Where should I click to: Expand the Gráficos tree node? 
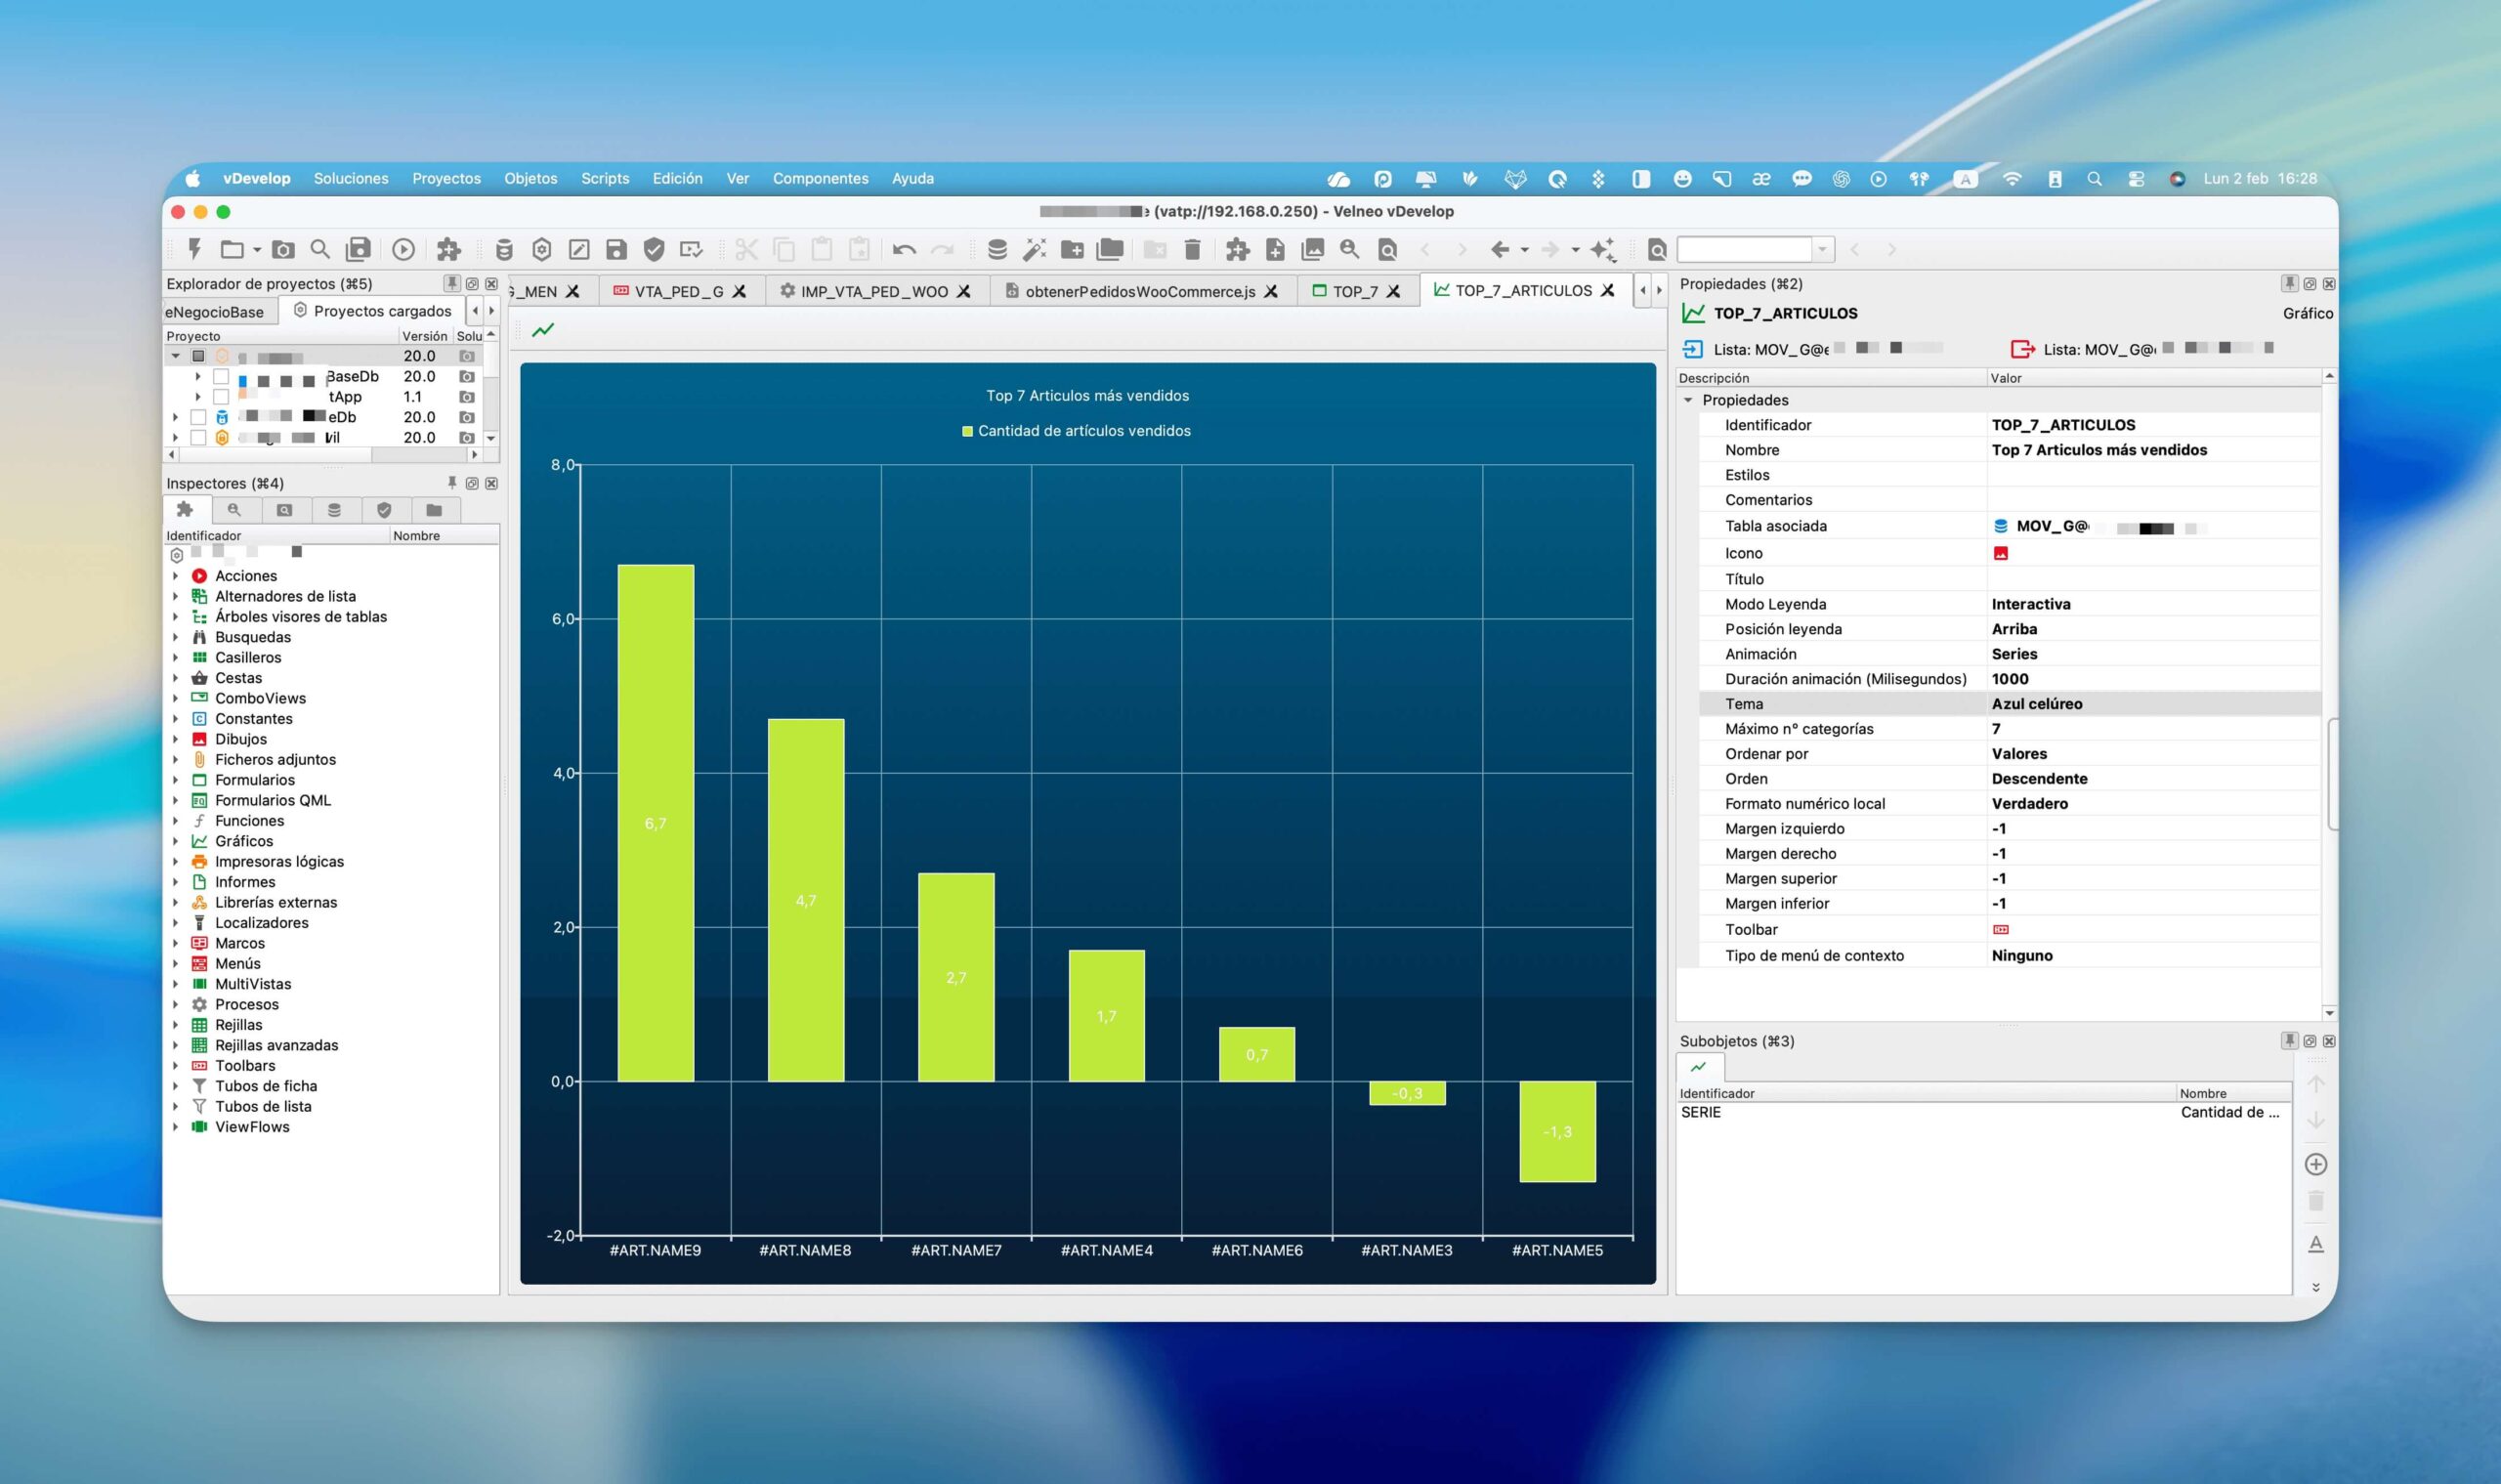175,841
